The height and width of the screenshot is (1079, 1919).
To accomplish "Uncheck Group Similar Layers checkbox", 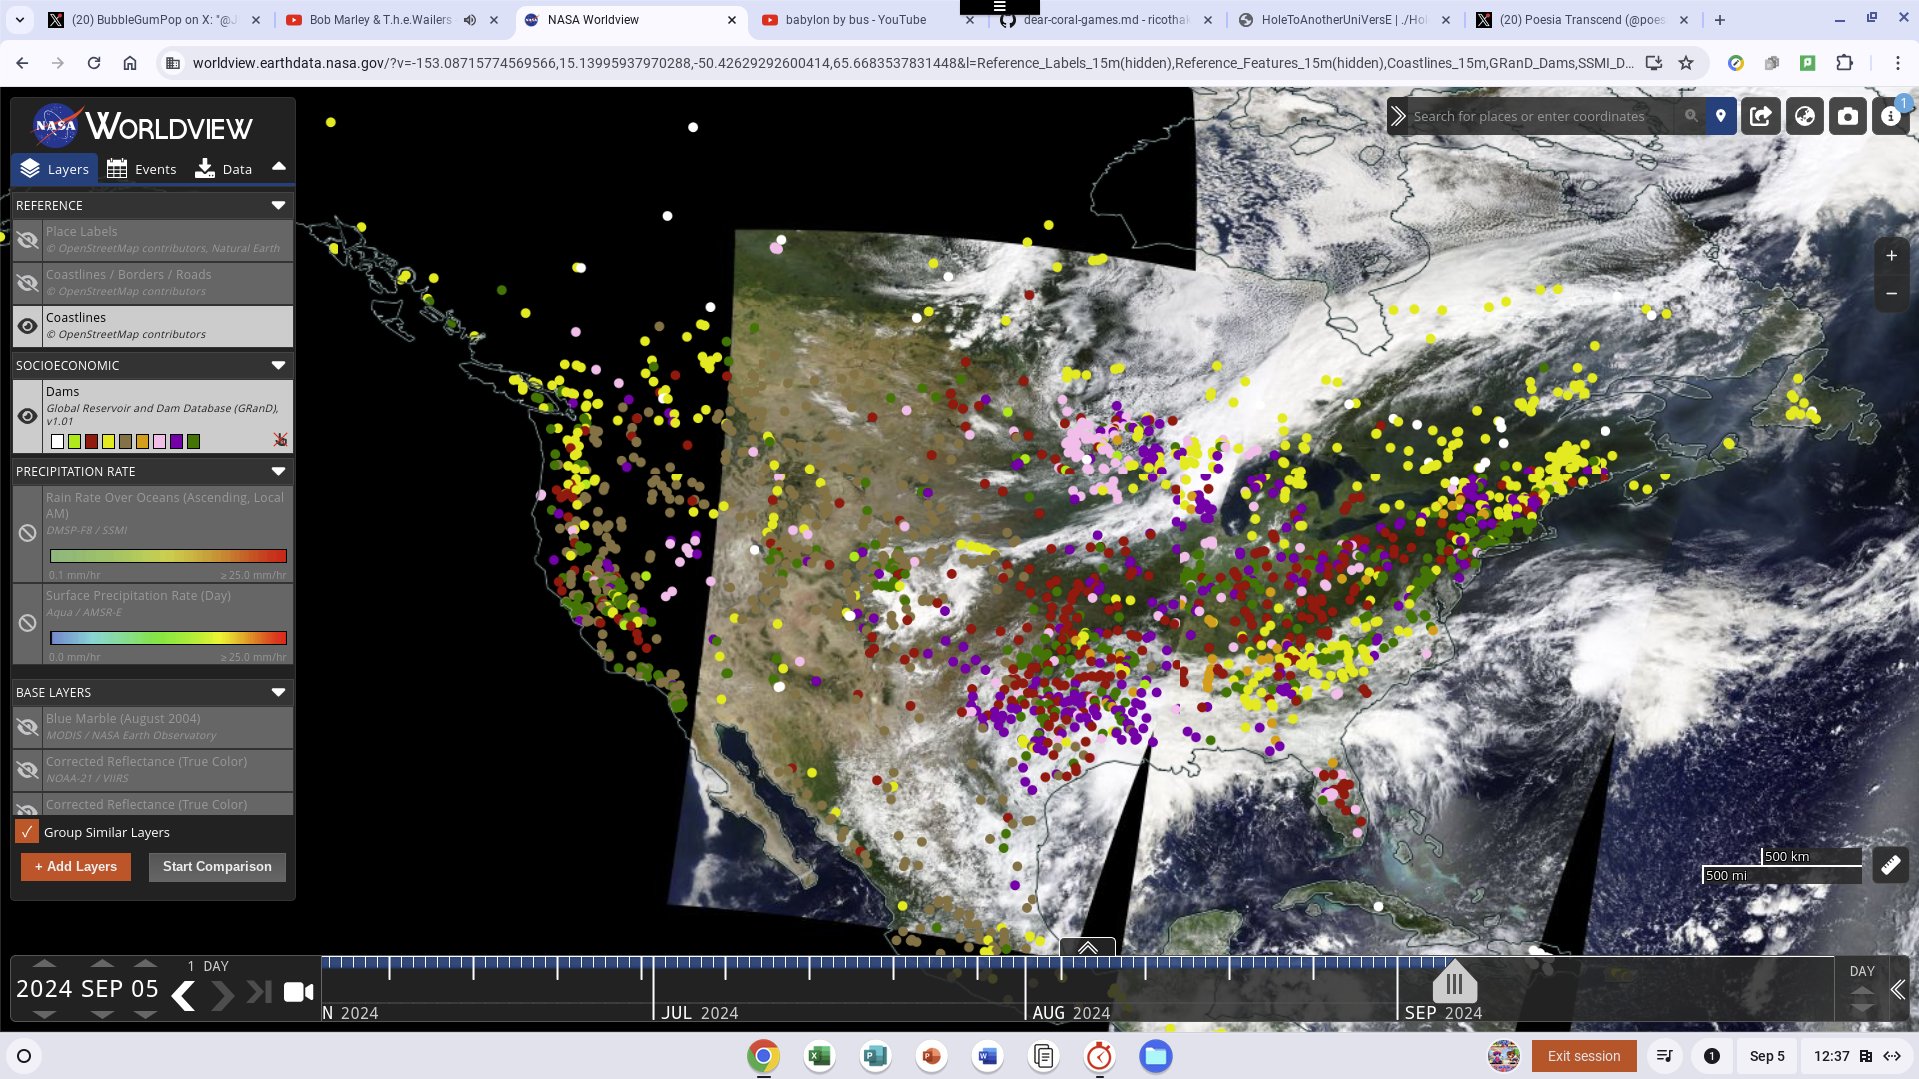I will coord(27,832).
